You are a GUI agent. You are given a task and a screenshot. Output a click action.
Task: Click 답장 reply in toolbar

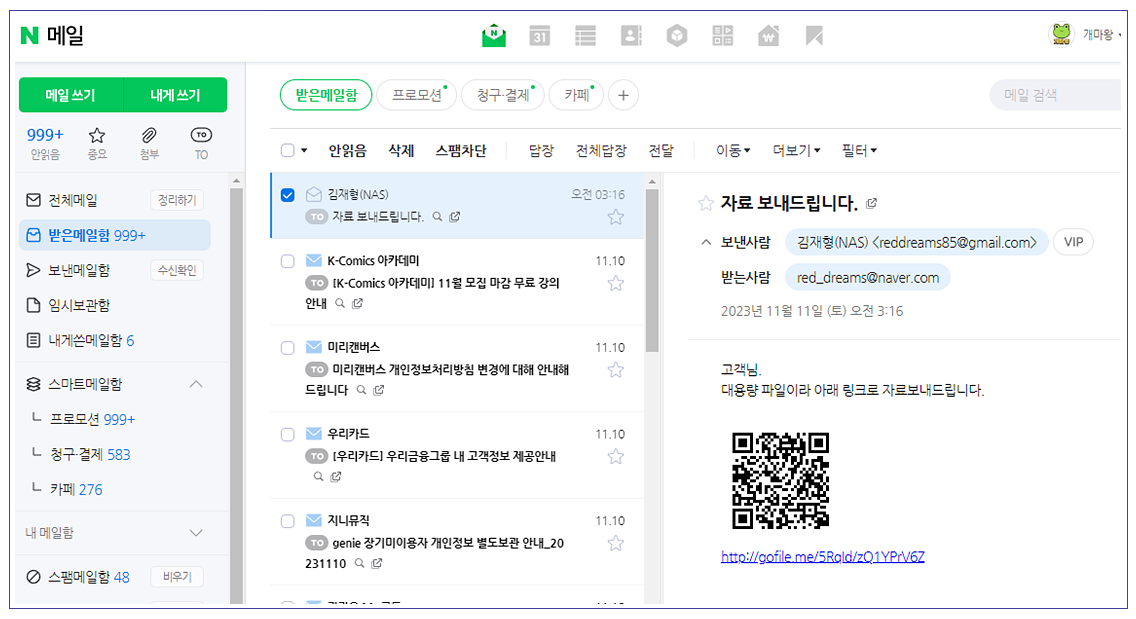click(541, 151)
